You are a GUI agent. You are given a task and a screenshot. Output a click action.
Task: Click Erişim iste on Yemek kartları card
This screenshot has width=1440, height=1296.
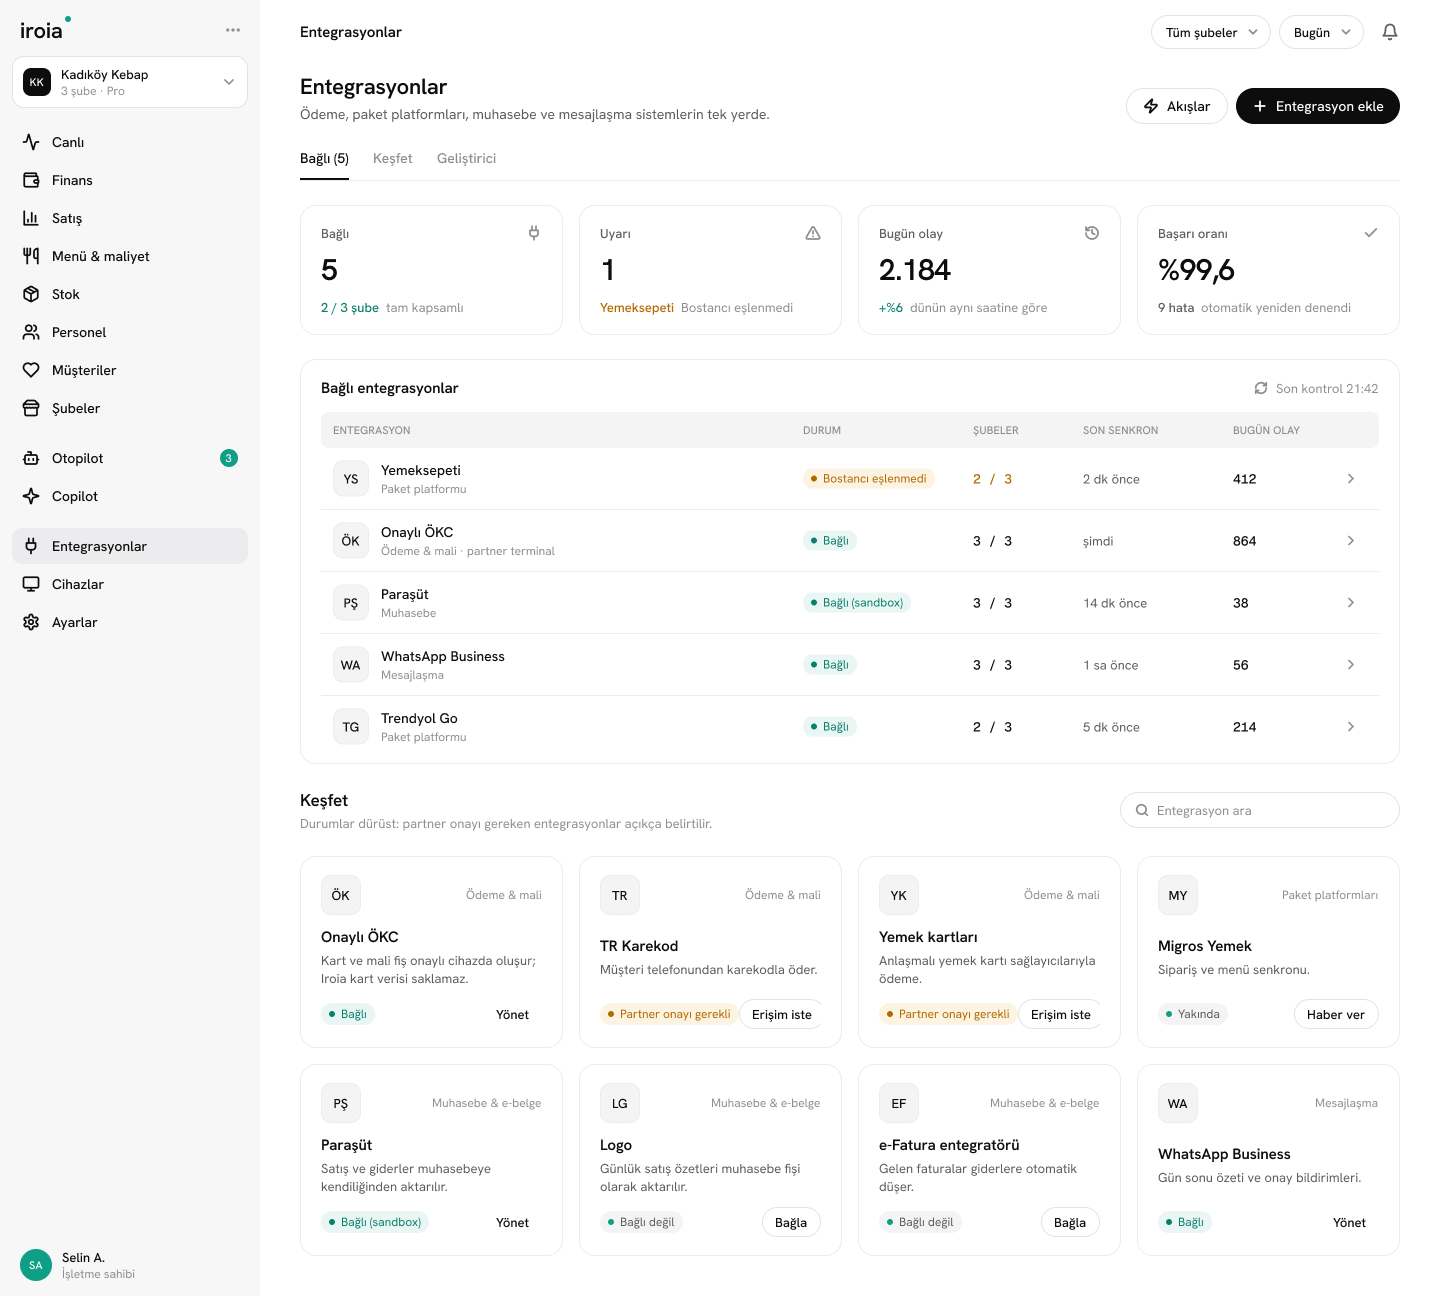(x=1060, y=1014)
